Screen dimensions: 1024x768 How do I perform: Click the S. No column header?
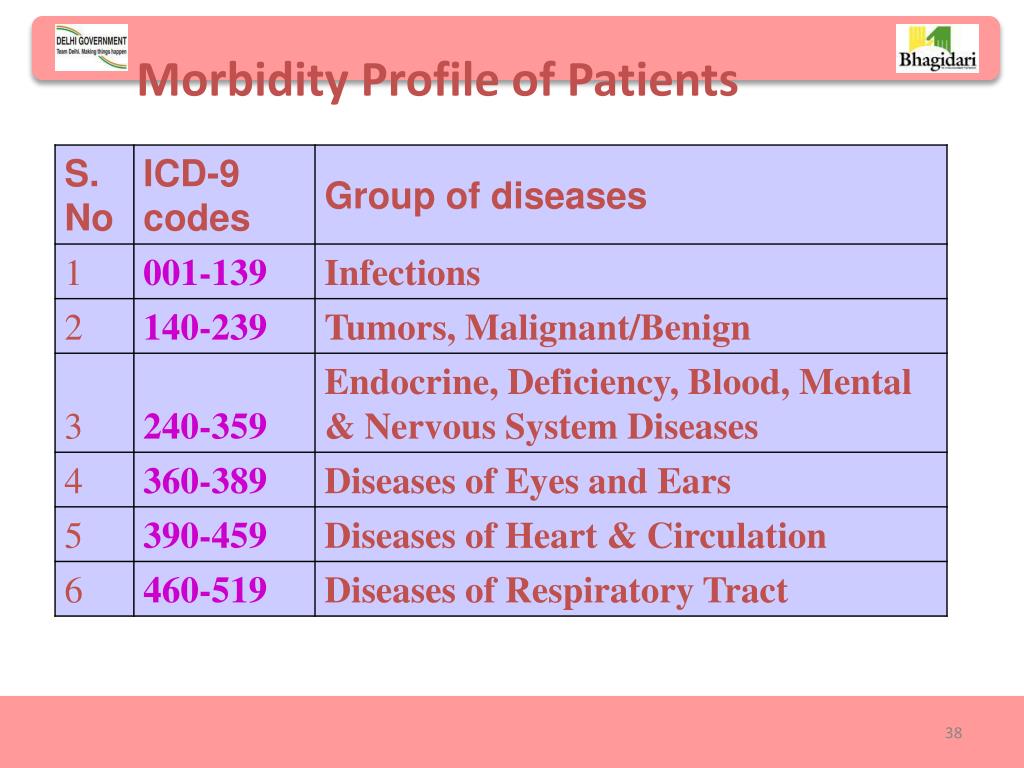[x=89, y=196]
